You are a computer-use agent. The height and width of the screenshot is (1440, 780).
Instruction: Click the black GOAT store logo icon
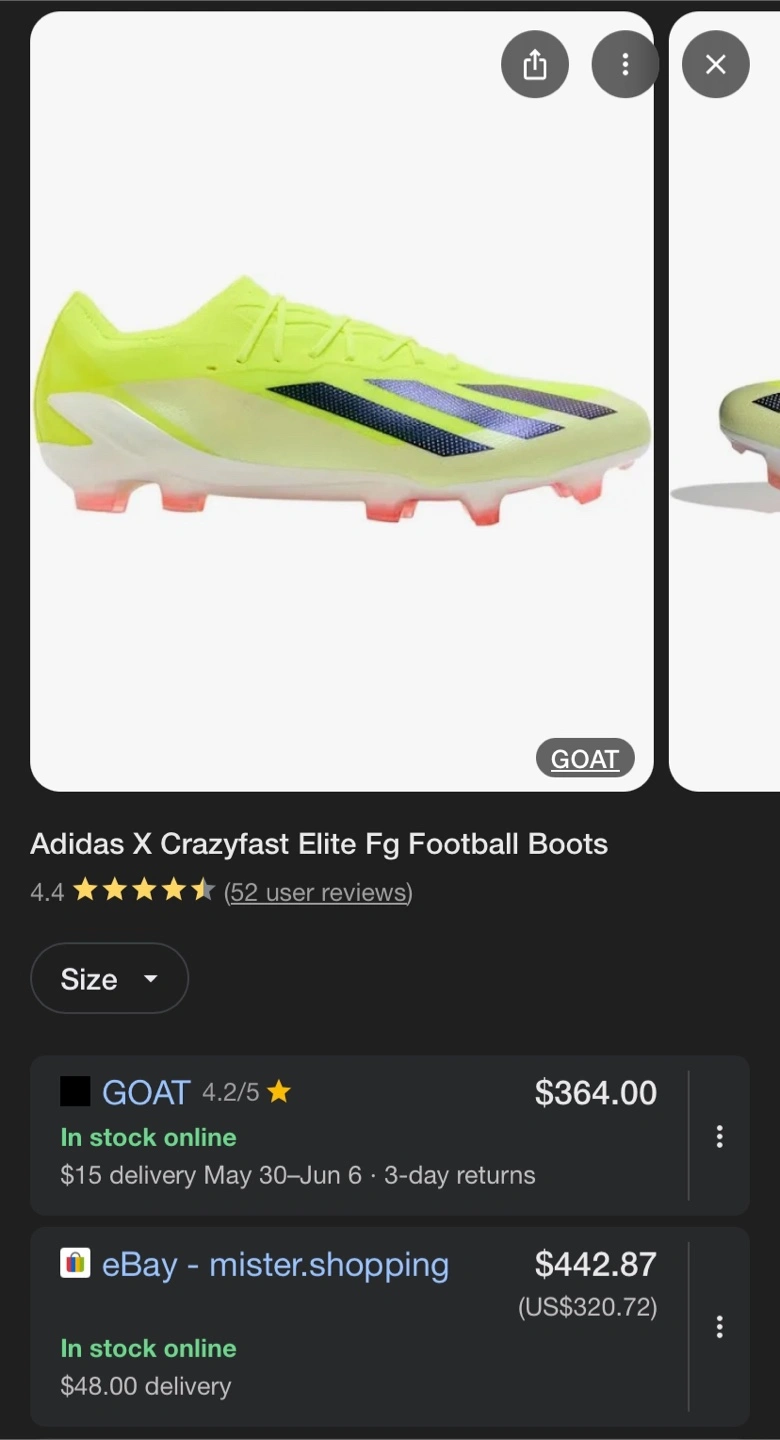pyautogui.click(x=75, y=1092)
